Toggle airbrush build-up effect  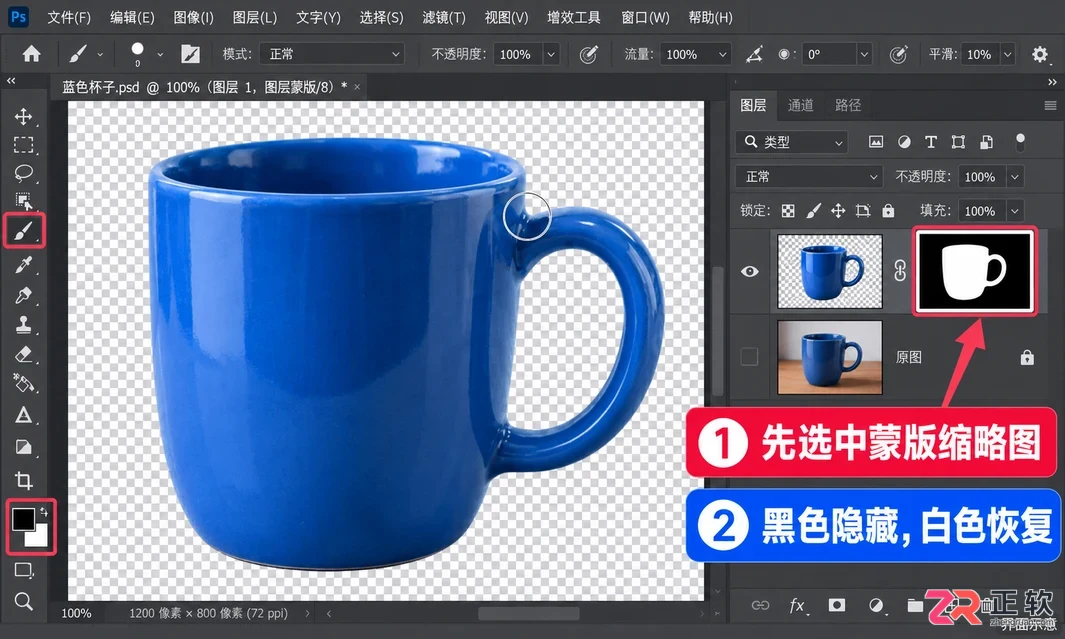pyautogui.click(x=754, y=54)
